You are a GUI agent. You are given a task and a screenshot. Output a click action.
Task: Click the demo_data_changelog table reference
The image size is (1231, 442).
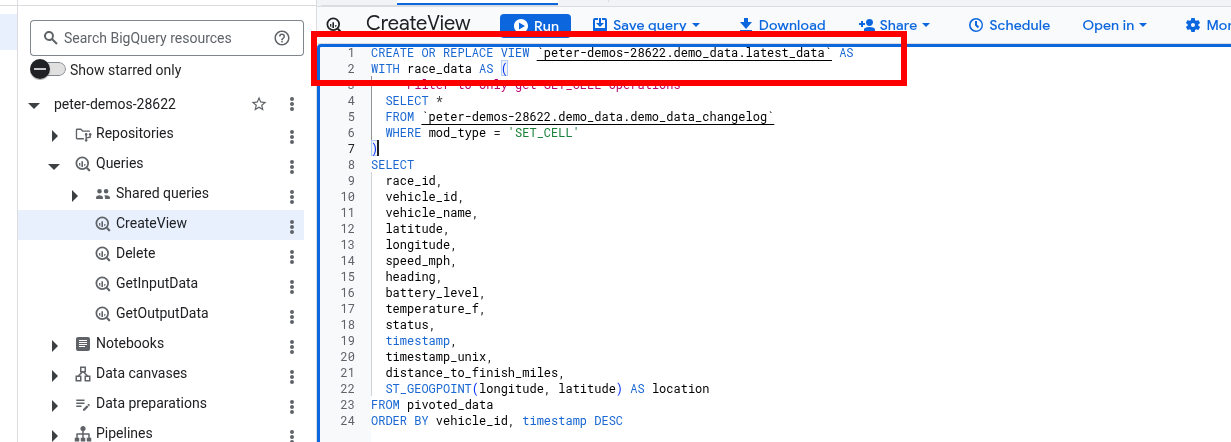[599, 117]
